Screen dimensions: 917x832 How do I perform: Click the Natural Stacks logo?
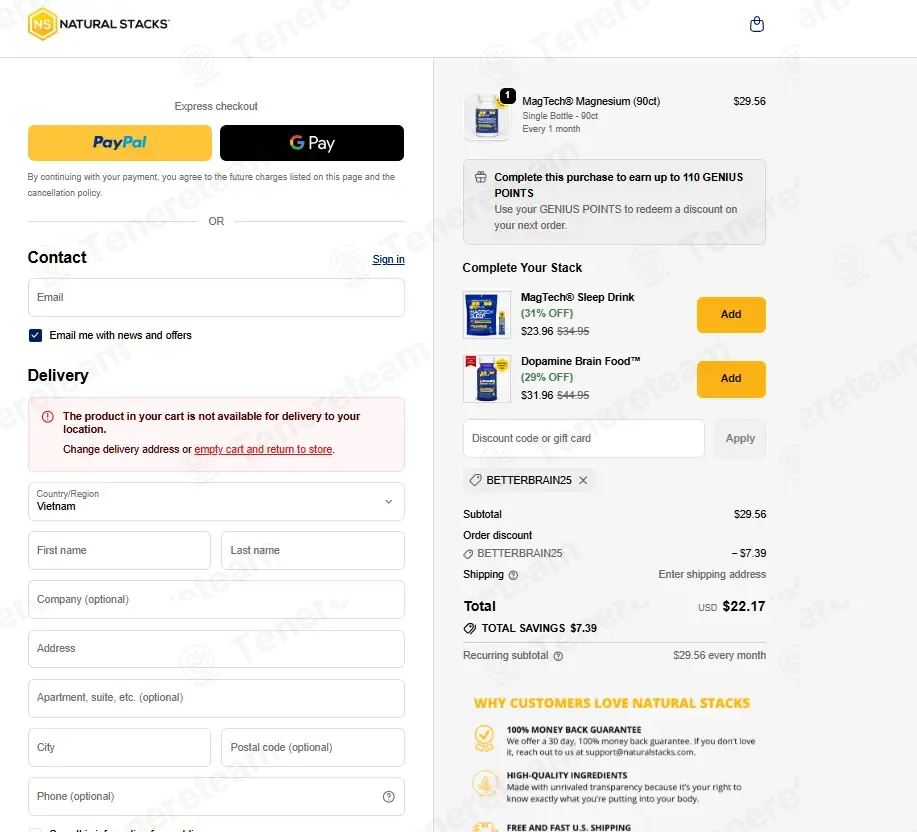click(x=99, y=24)
